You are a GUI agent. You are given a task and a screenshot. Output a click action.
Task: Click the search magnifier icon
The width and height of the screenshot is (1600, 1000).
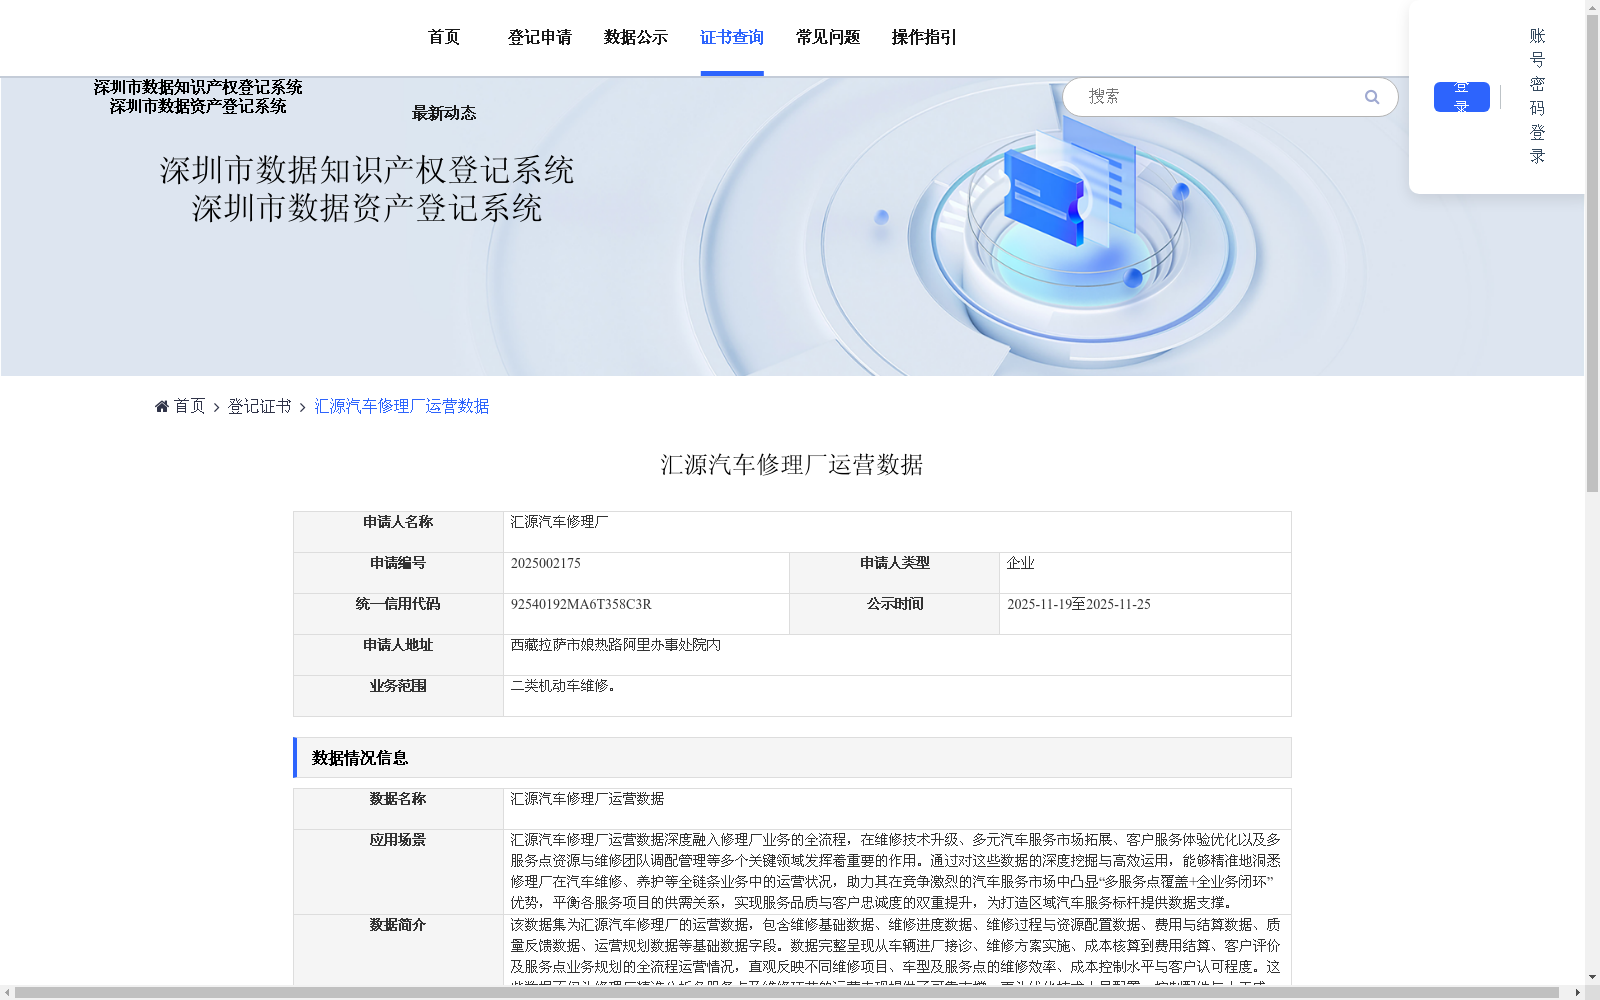[1372, 97]
